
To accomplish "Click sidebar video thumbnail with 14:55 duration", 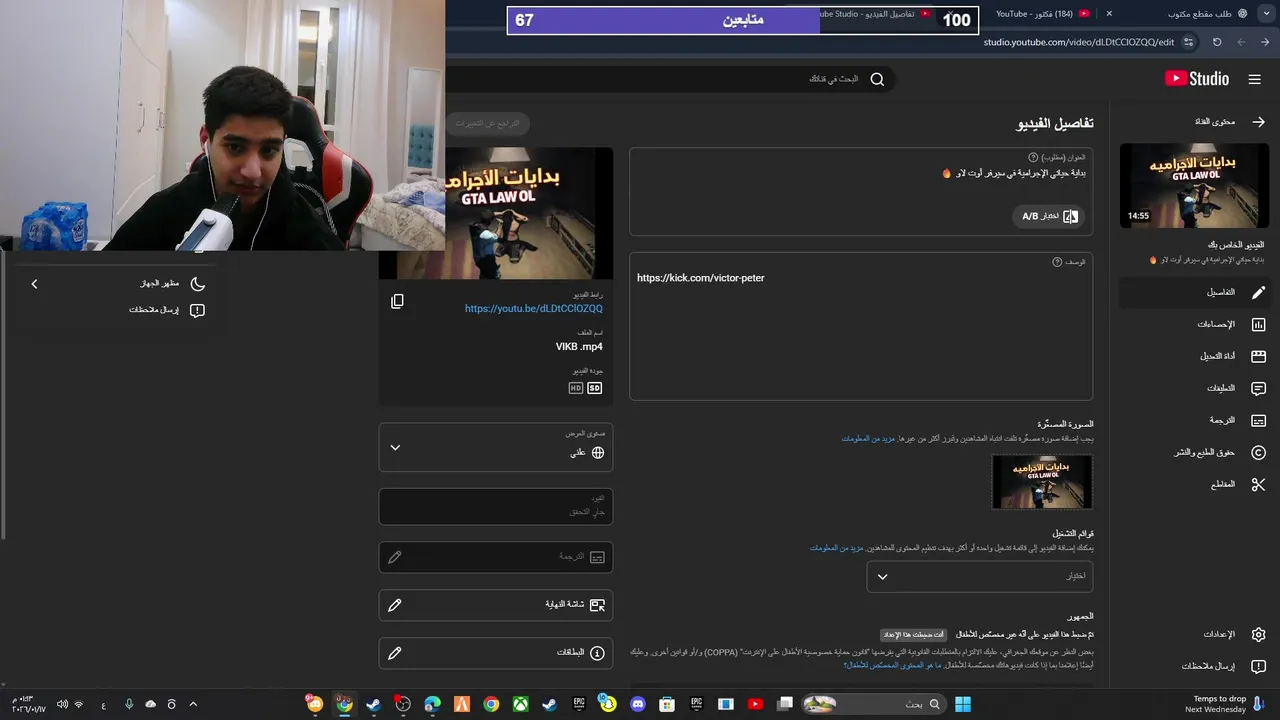I will coord(1194,185).
